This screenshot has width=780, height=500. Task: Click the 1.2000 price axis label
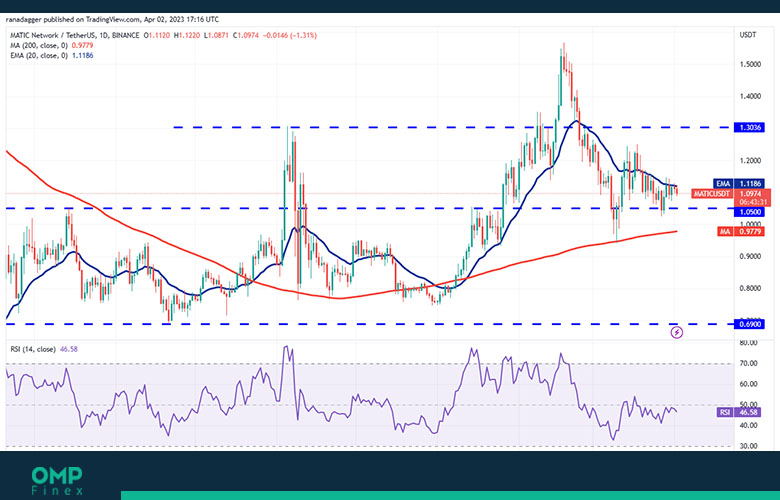pyautogui.click(x=750, y=160)
